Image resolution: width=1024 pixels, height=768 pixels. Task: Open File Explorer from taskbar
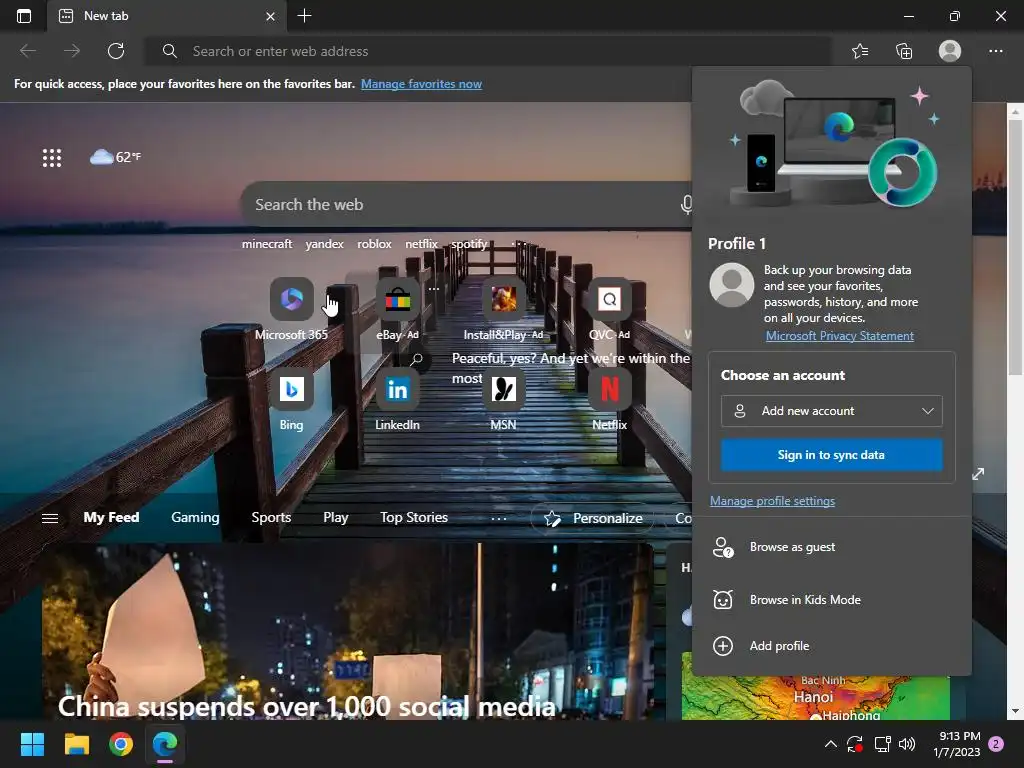[x=76, y=744]
